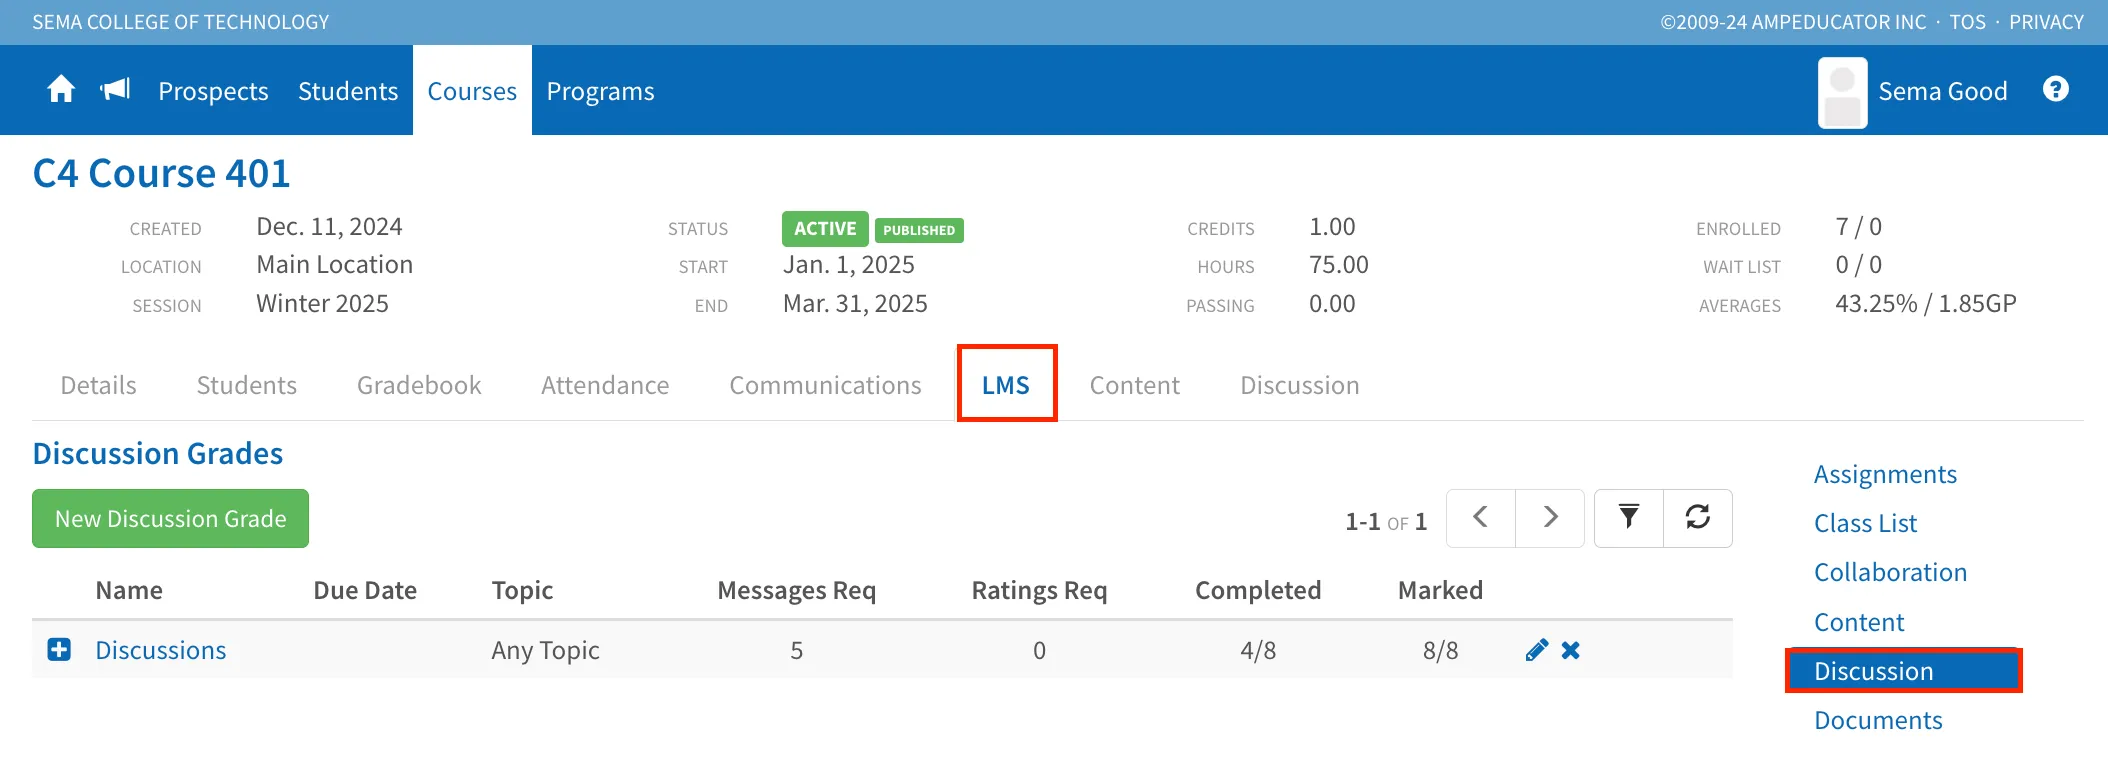Click the Main Location value
2108x758 pixels.
click(334, 264)
